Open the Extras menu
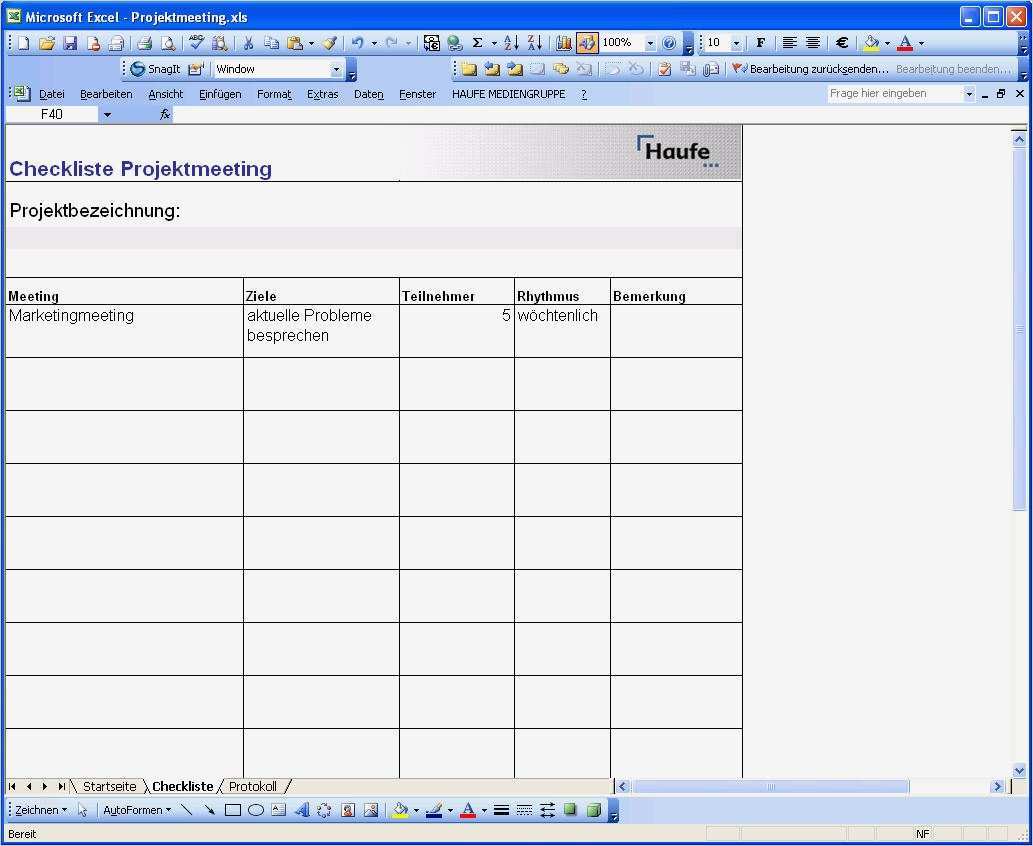Screen dimensions: 1033x846 pyautogui.click(x=322, y=93)
